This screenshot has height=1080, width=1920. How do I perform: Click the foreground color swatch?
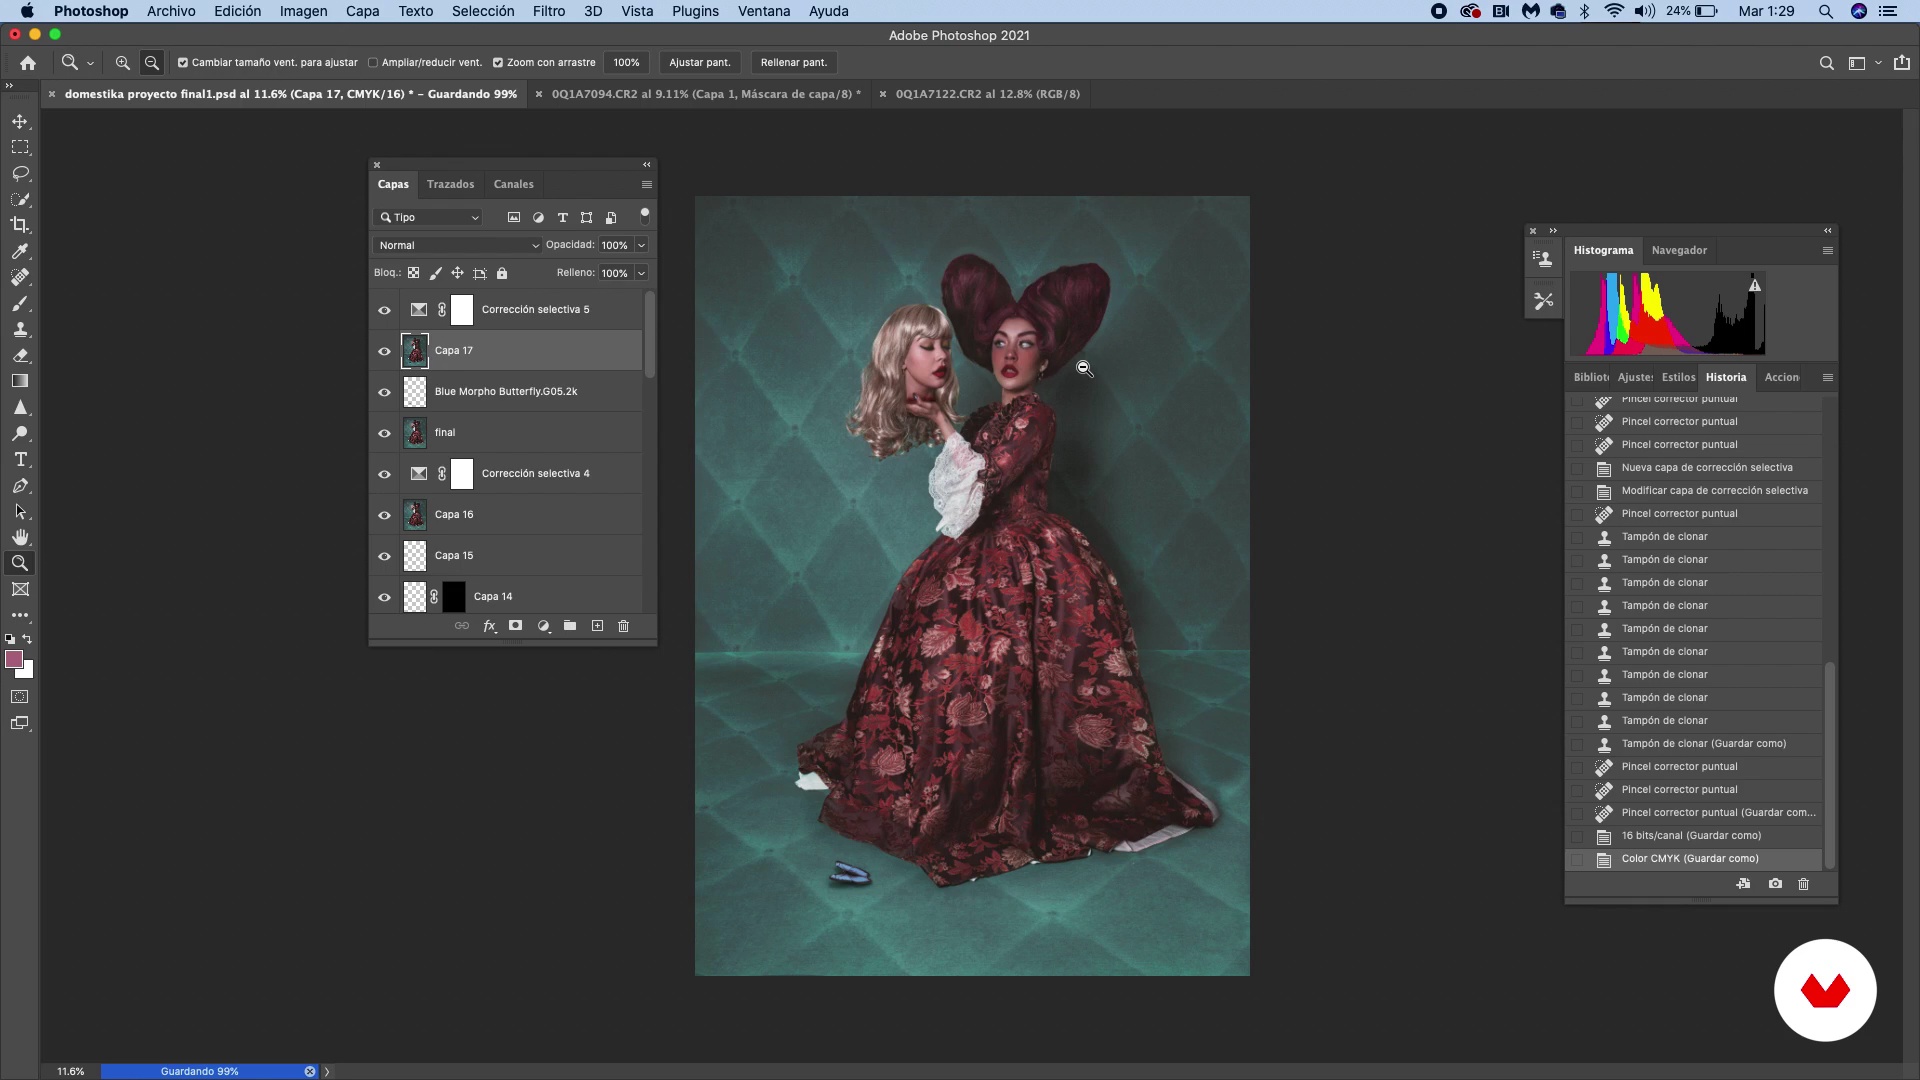(x=14, y=659)
